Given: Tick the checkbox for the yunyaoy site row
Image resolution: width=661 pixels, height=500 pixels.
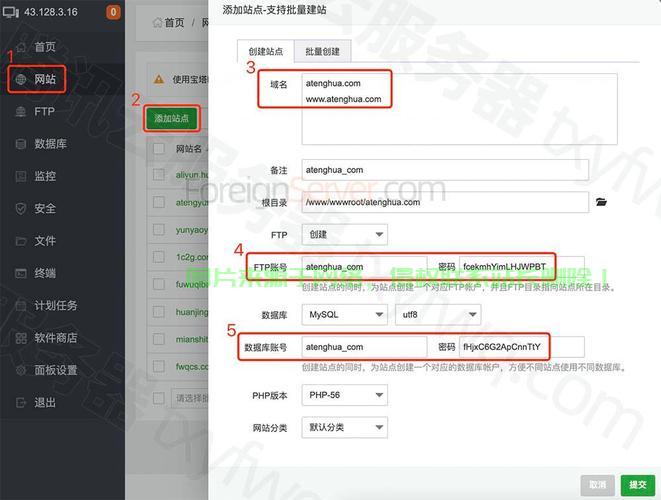Looking at the screenshot, I should tap(159, 230).
